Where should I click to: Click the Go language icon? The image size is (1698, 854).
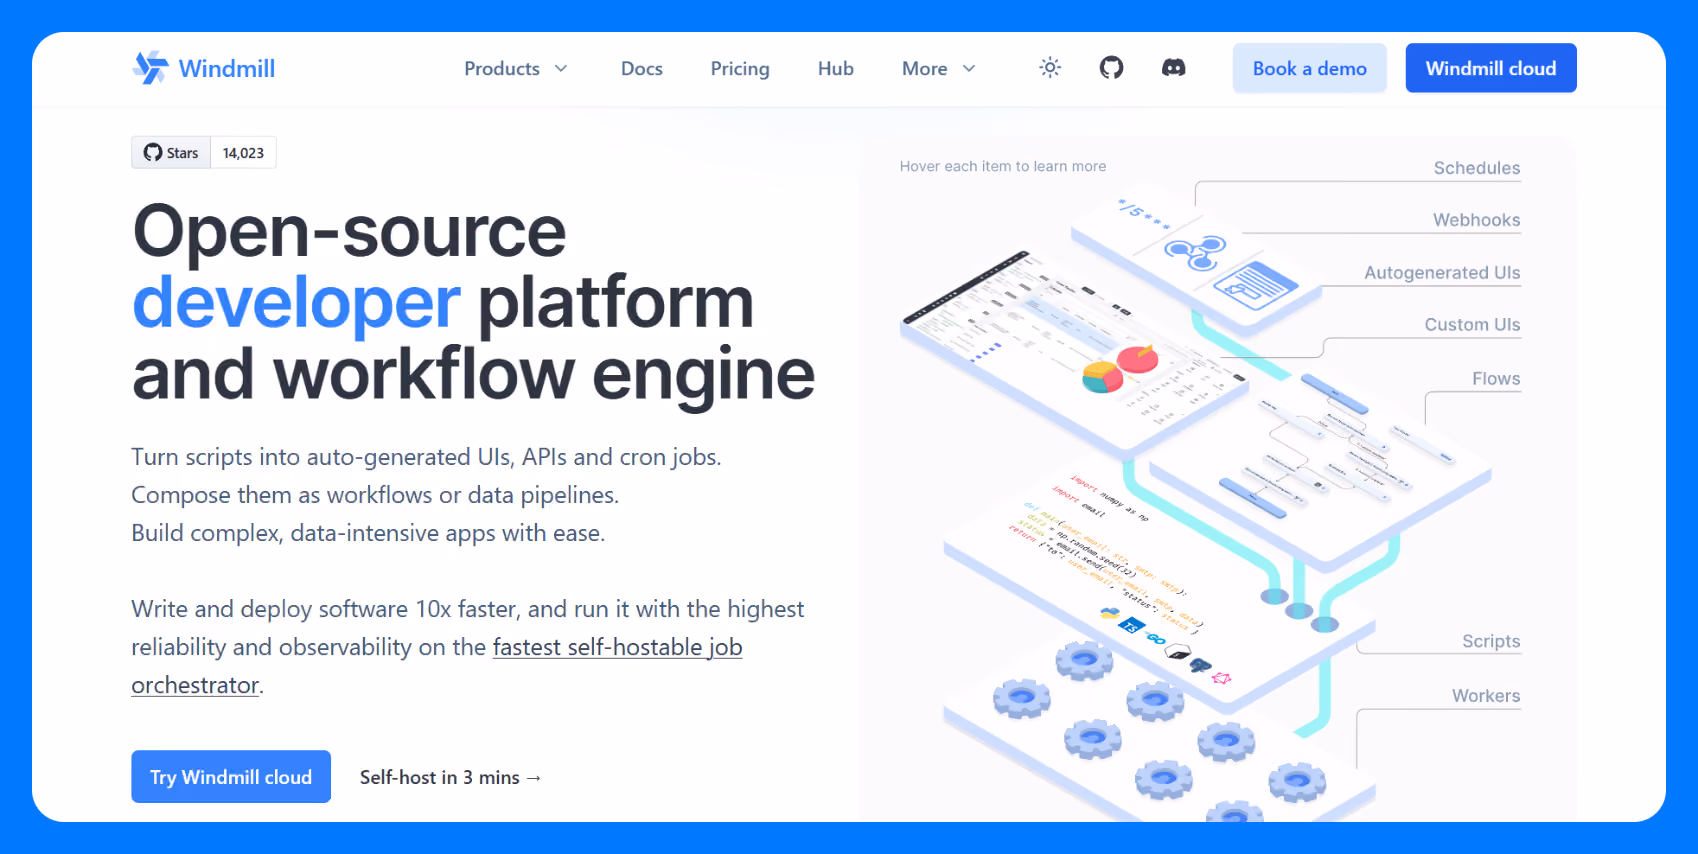coord(1155,639)
